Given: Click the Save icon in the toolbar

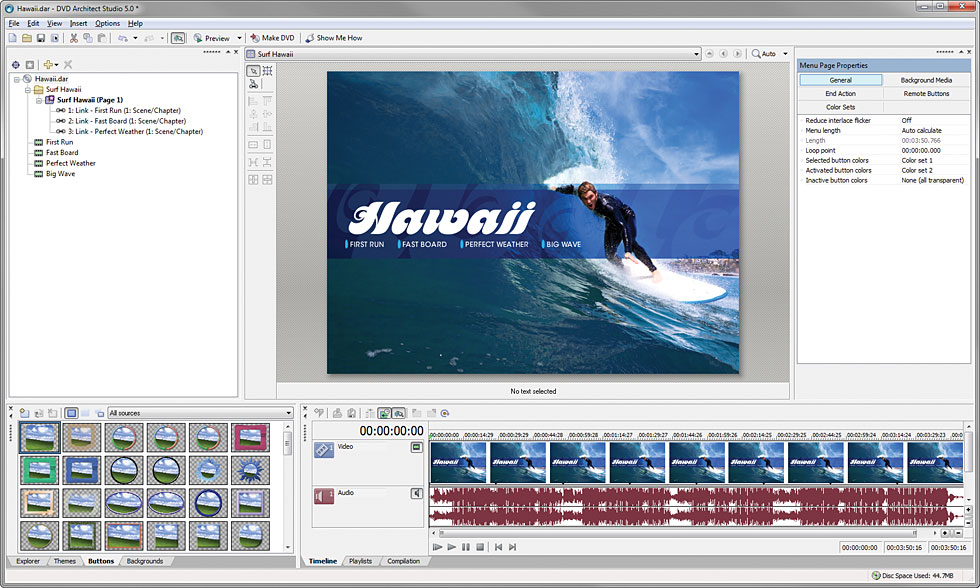Looking at the screenshot, I should 41,38.
